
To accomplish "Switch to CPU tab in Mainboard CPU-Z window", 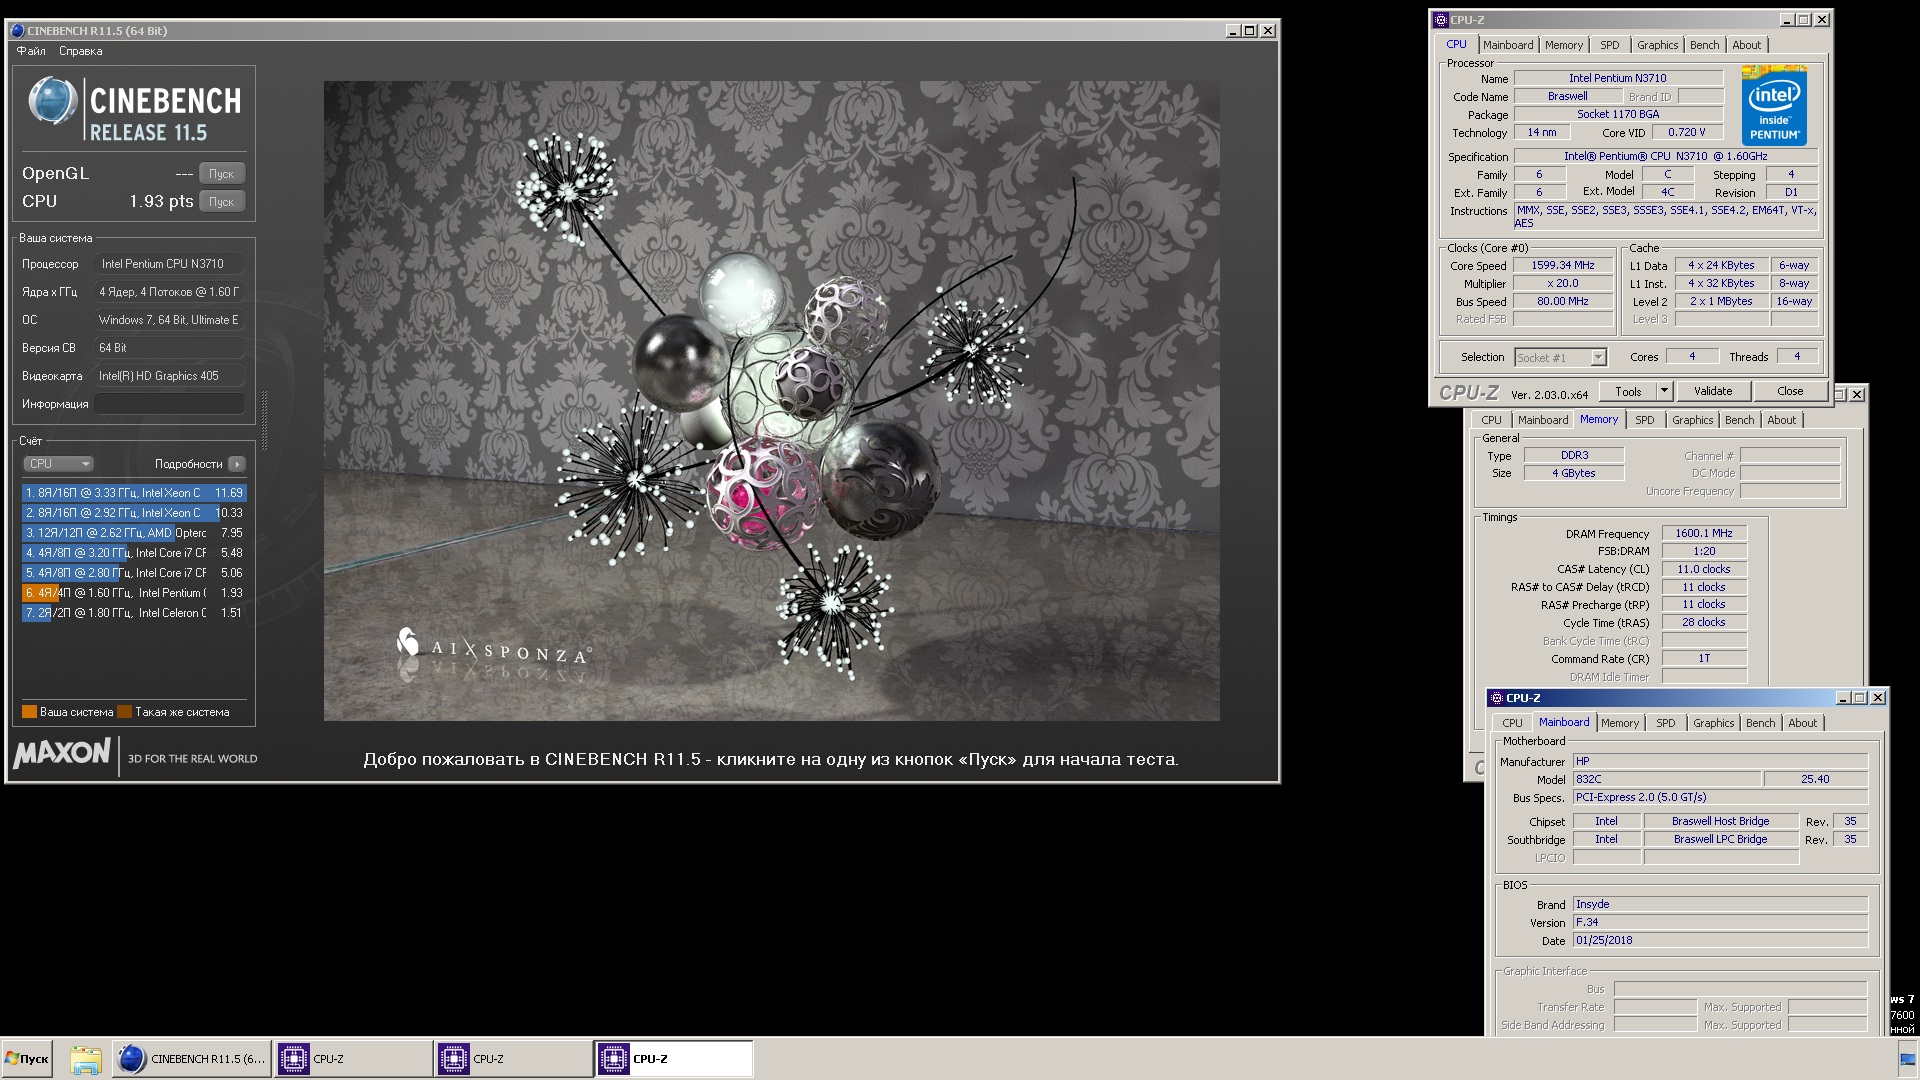I will point(1512,724).
